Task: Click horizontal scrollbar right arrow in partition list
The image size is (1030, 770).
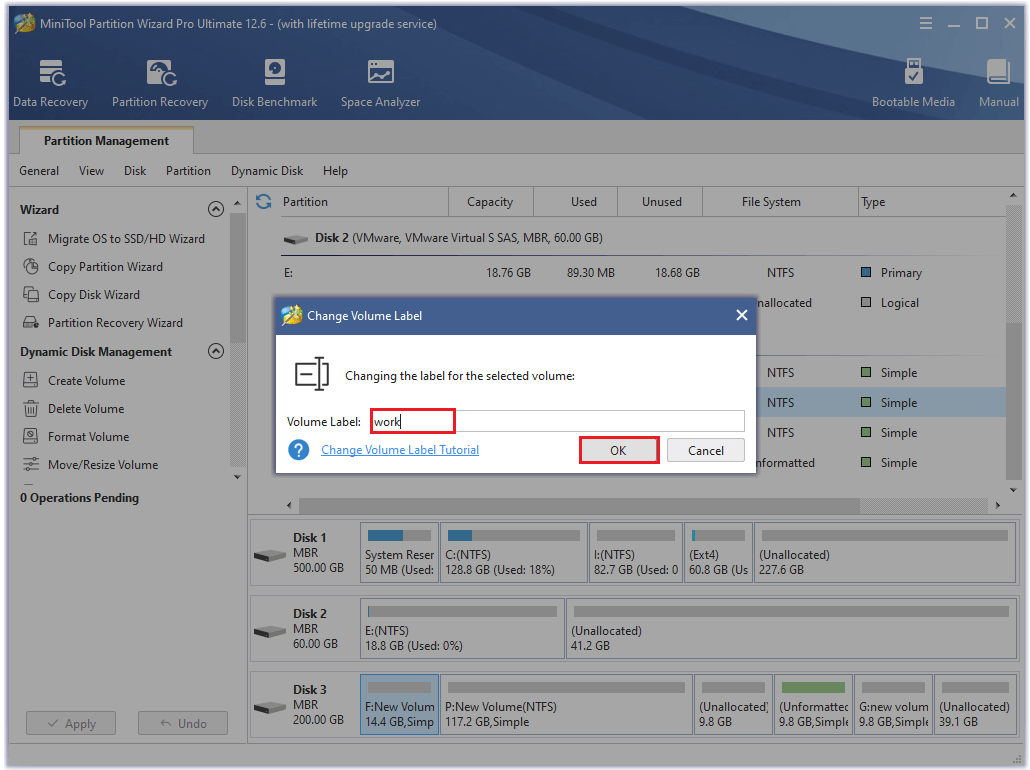Action: [x=998, y=505]
